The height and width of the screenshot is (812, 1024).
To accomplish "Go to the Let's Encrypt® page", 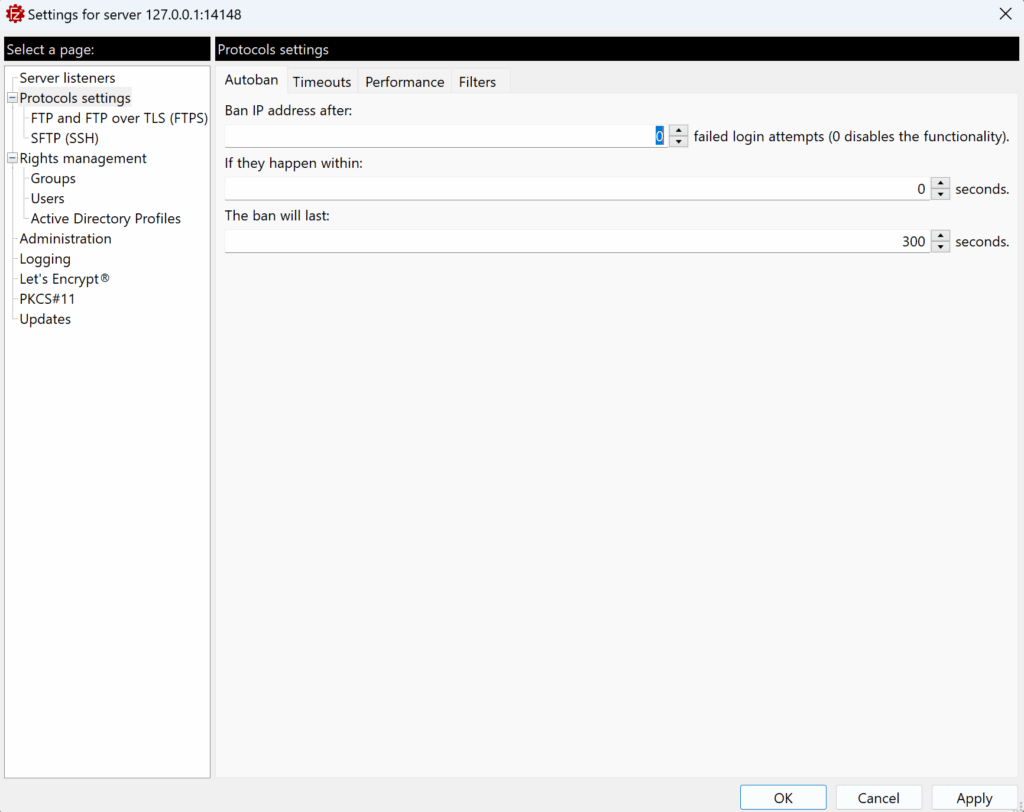I will tap(64, 279).
